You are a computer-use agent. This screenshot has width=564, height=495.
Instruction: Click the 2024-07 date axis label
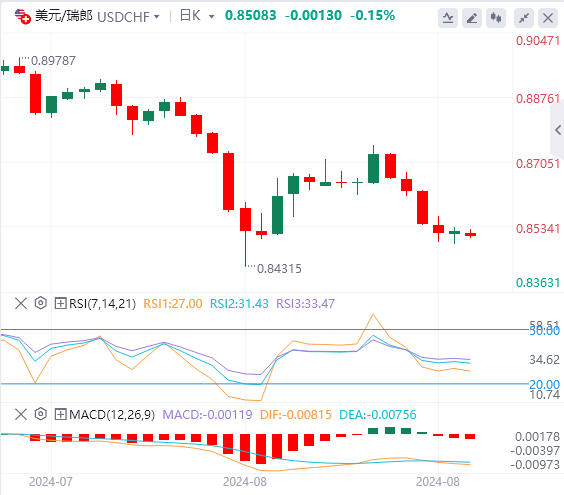(x=51, y=482)
